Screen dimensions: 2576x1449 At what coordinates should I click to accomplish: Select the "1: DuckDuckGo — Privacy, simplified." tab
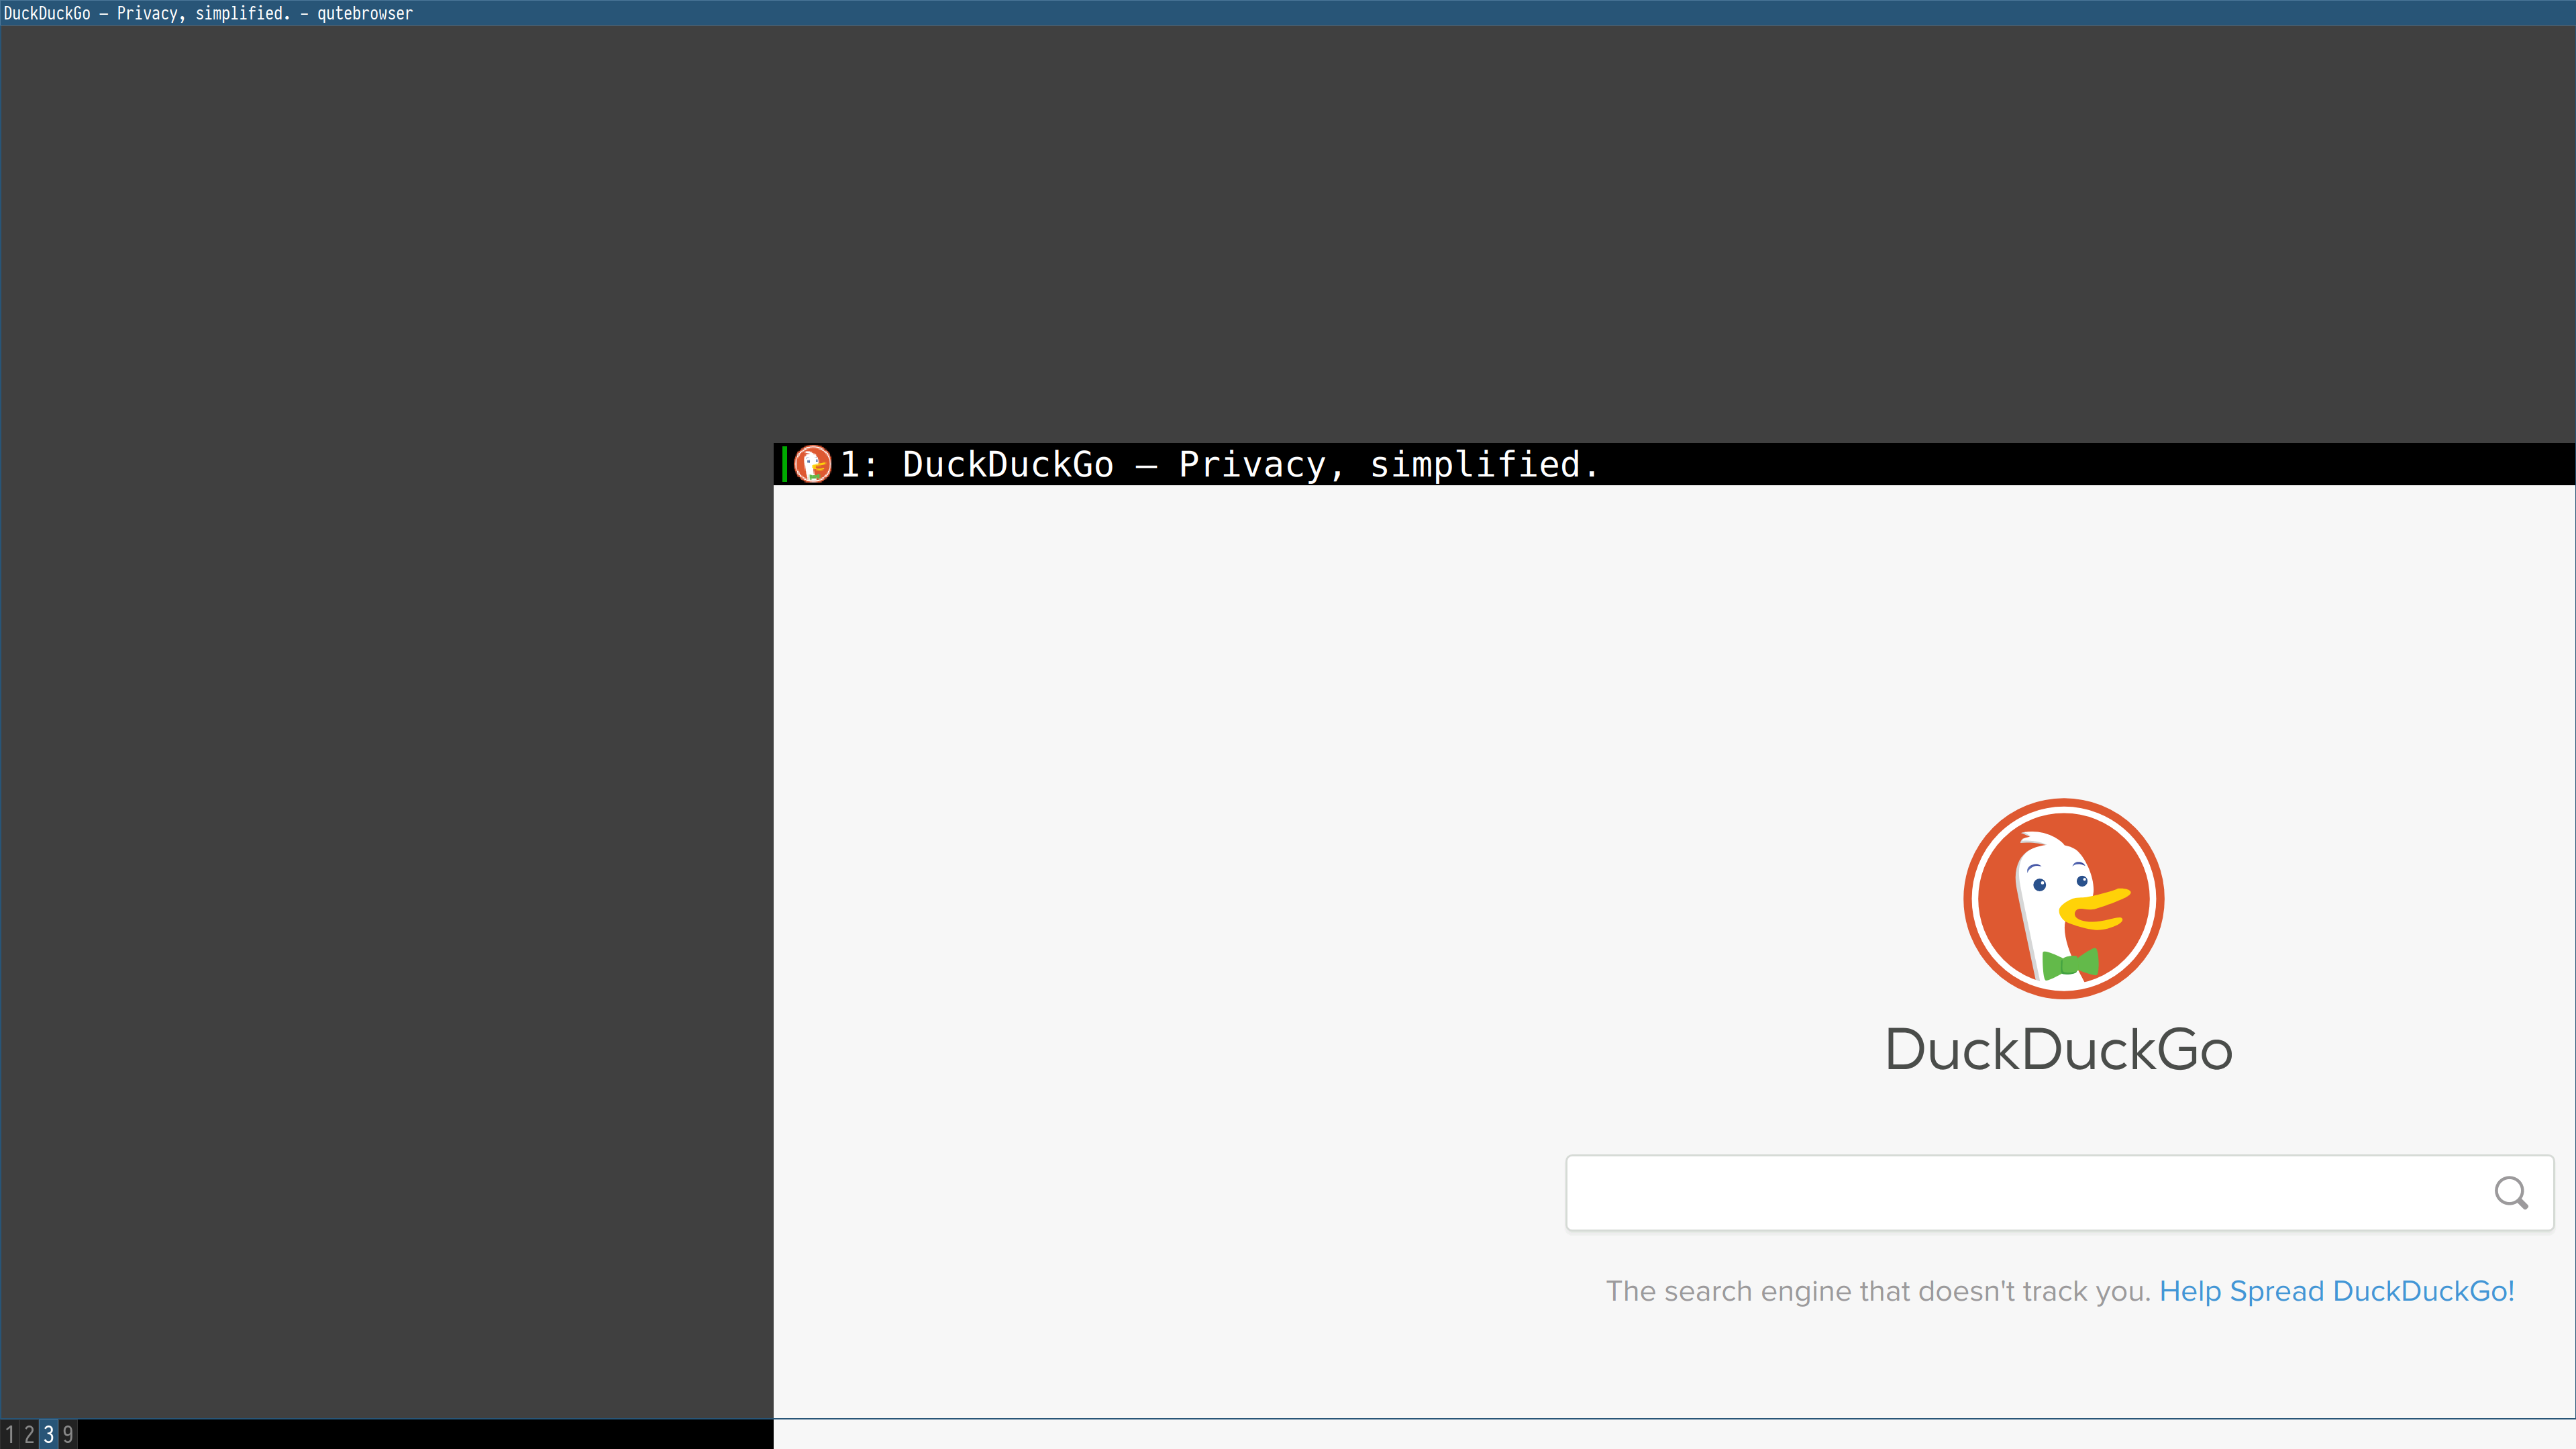click(x=1200, y=464)
